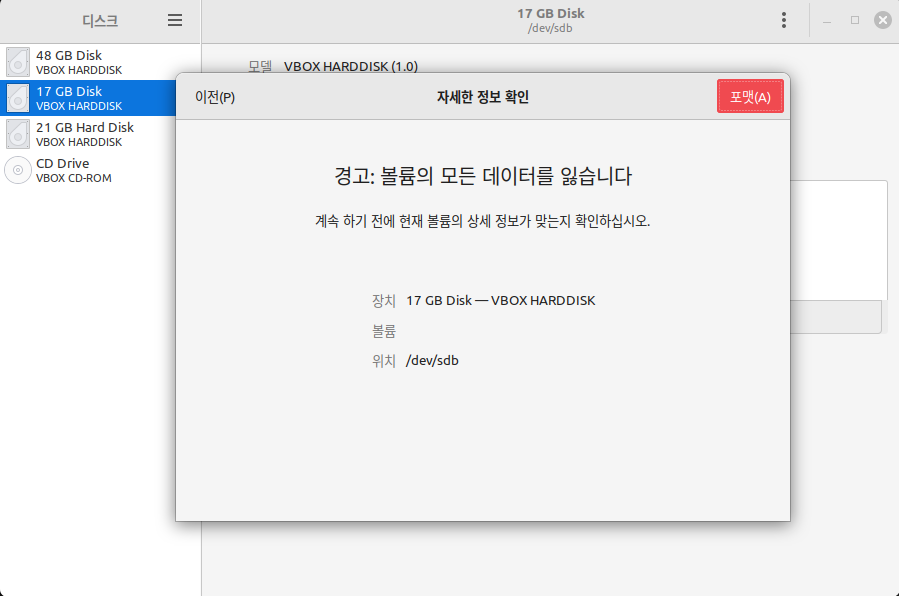Screen dimensions: 899x596
Task: Click the 21 GB Hard Disk drive icon
Action: click(18, 134)
